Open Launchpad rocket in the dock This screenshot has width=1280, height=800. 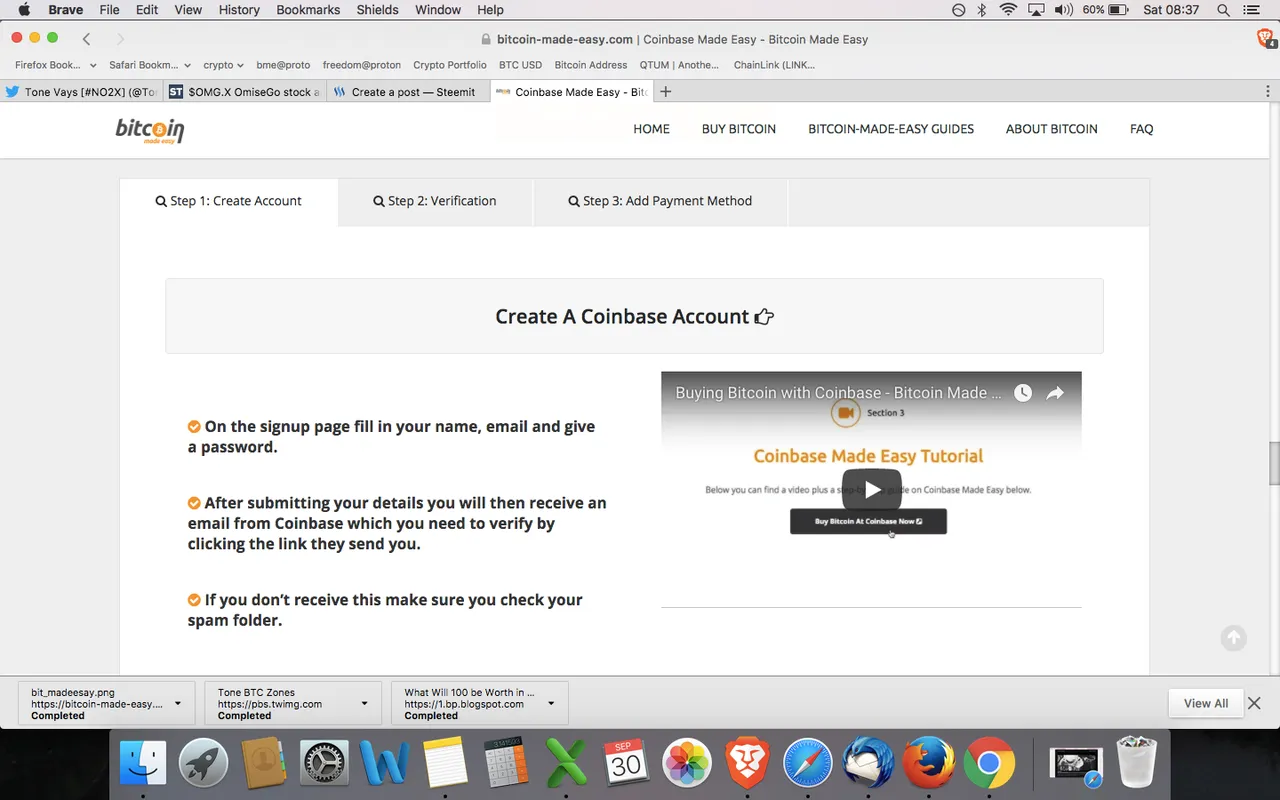pyautogui.click(x=203, y=764)
